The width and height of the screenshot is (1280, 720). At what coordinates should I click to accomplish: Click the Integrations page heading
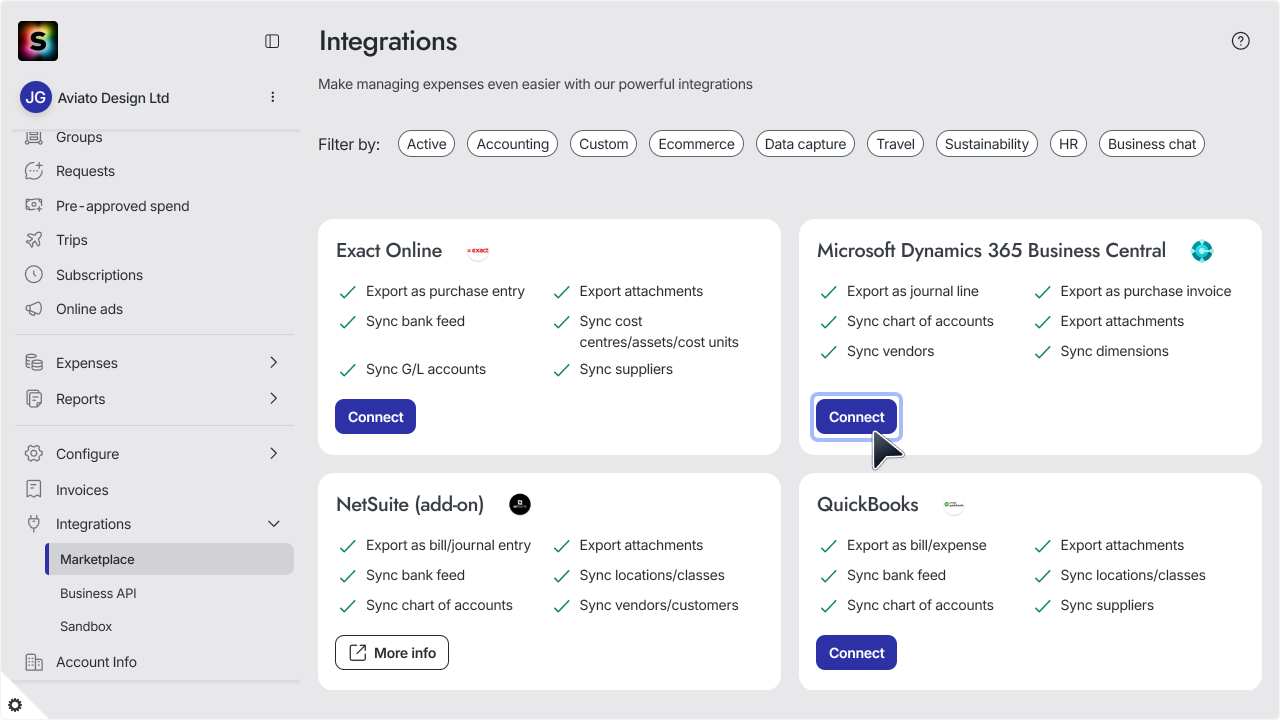(388, 41)
